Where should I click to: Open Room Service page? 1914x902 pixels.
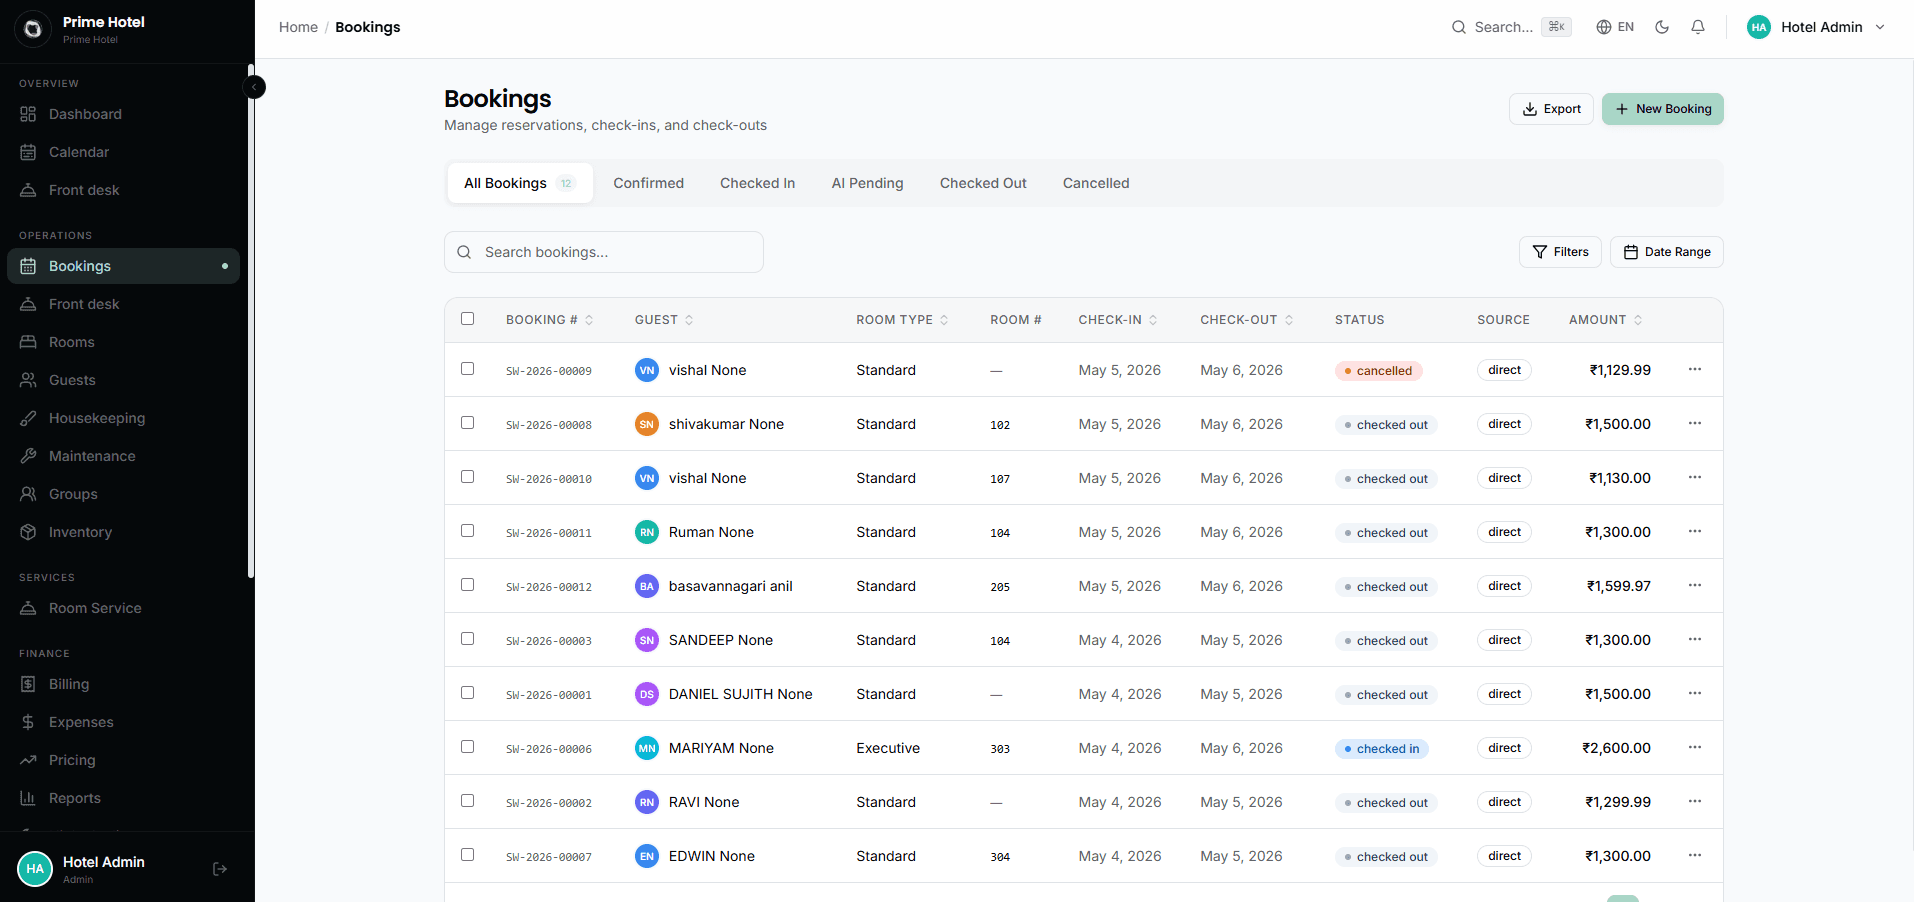pos(123,608)
